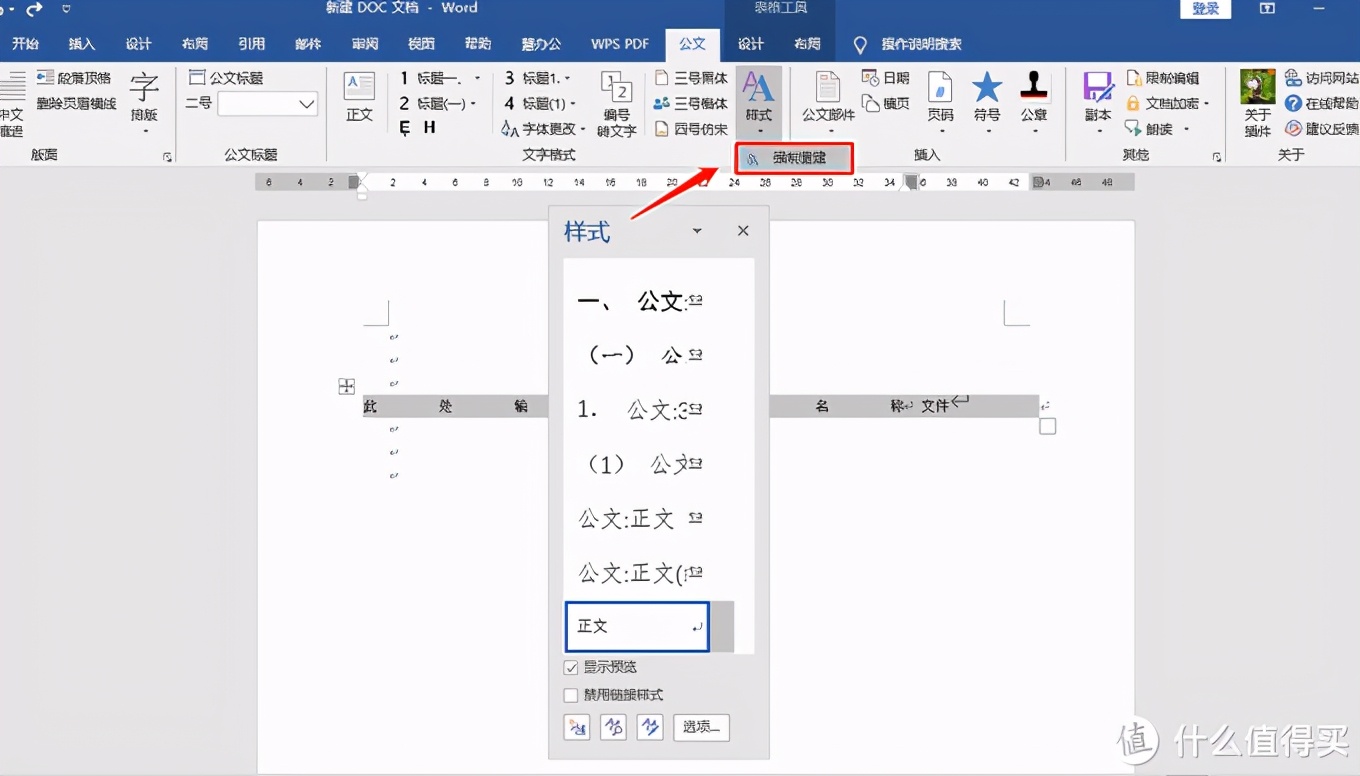Click the 选项 button in Styles pane
This screenshot has height=776, width=1360.
[701, 727]
